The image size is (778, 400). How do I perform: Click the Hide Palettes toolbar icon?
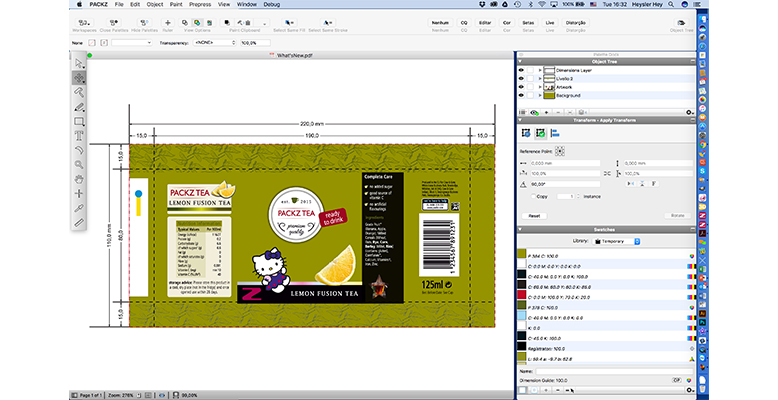pos(144,23)
